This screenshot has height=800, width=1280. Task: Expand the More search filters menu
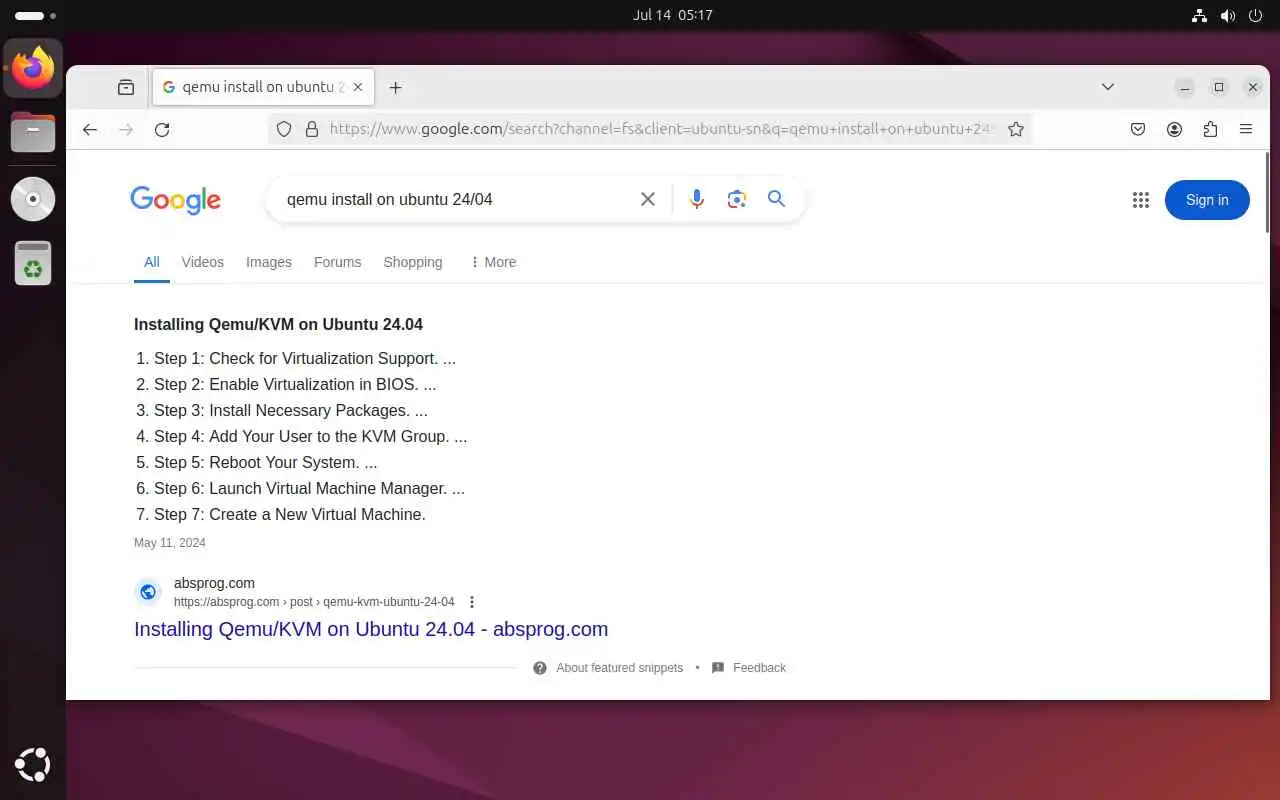[x=492, y=262]
